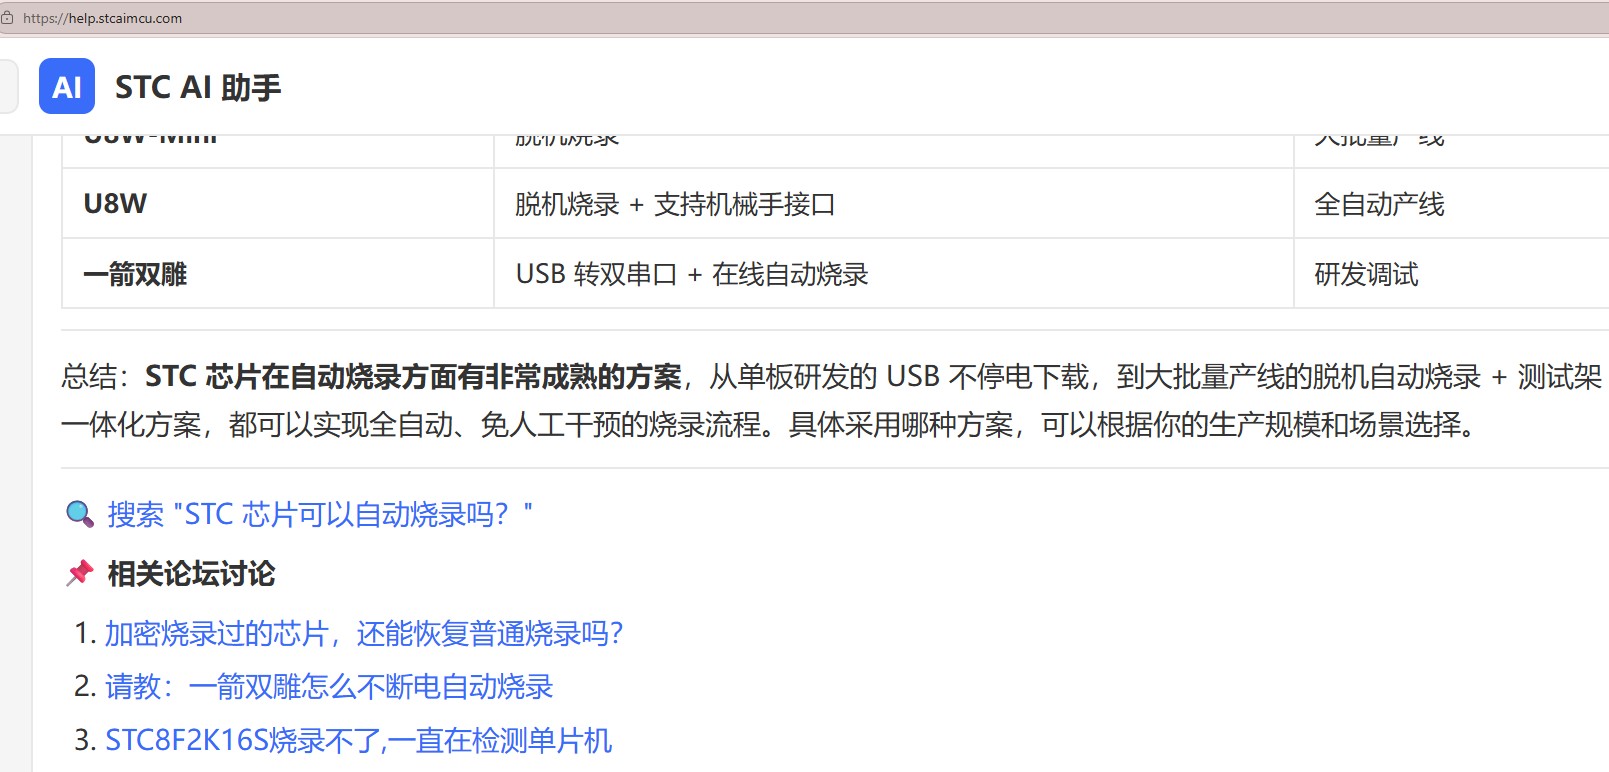Open forum link STC8F2K16S烧录不了
This screenshot has width=1609, height=772.
click(x=358, y=740)
